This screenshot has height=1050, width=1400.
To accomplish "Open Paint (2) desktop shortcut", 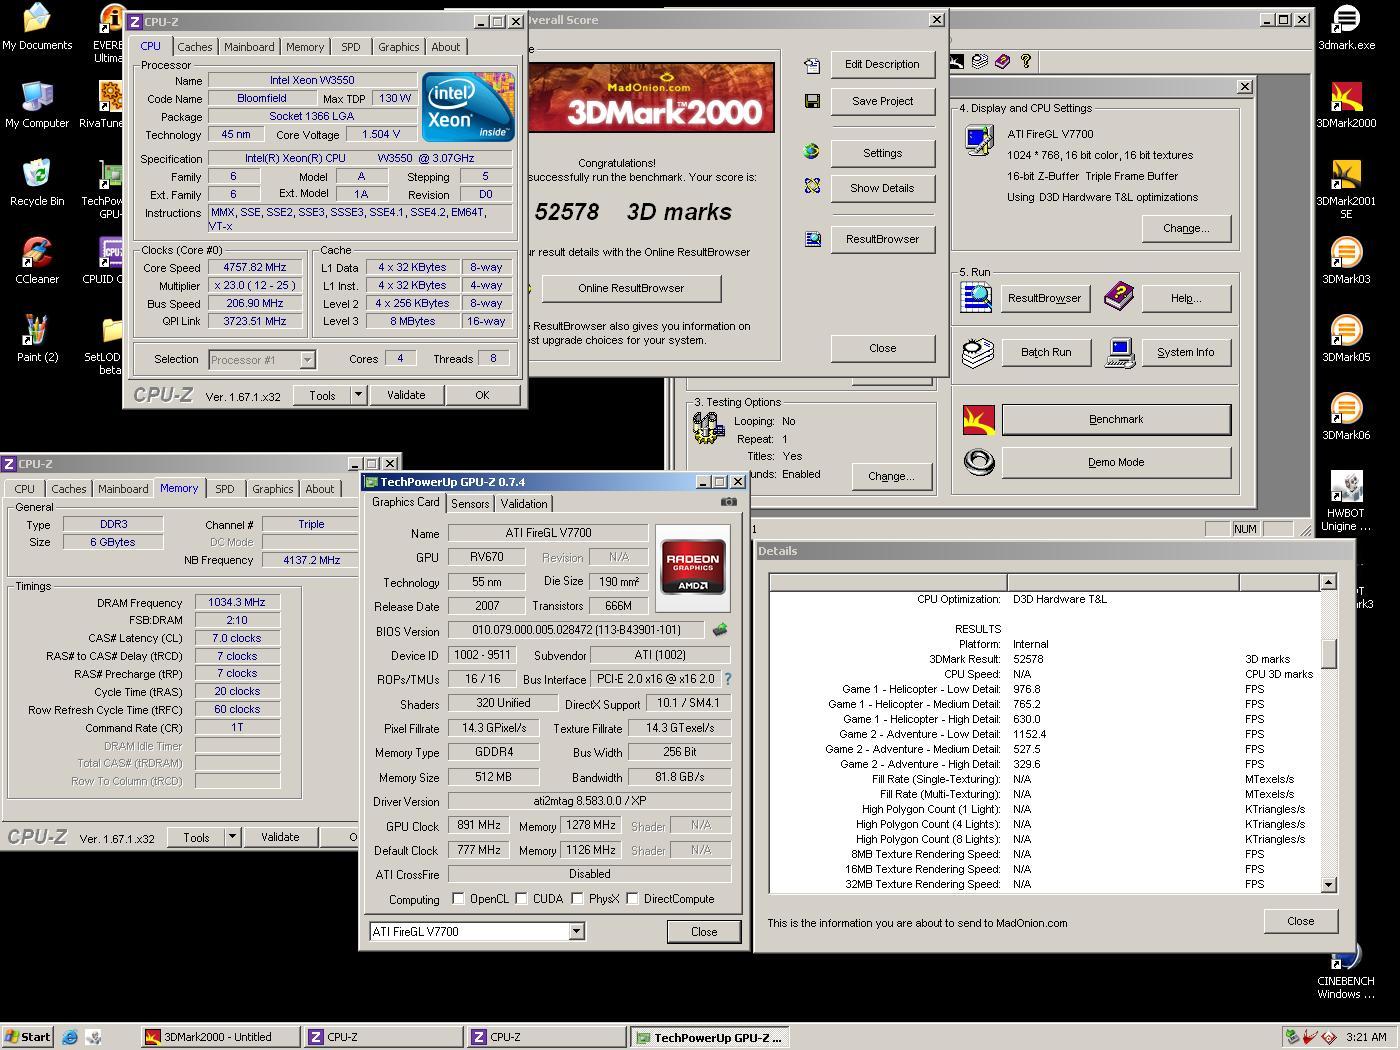I will 37,339.
